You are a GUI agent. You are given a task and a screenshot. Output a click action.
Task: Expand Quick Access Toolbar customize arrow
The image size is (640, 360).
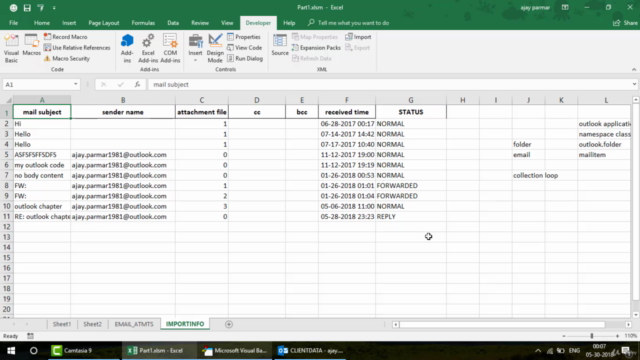(54, 7)
